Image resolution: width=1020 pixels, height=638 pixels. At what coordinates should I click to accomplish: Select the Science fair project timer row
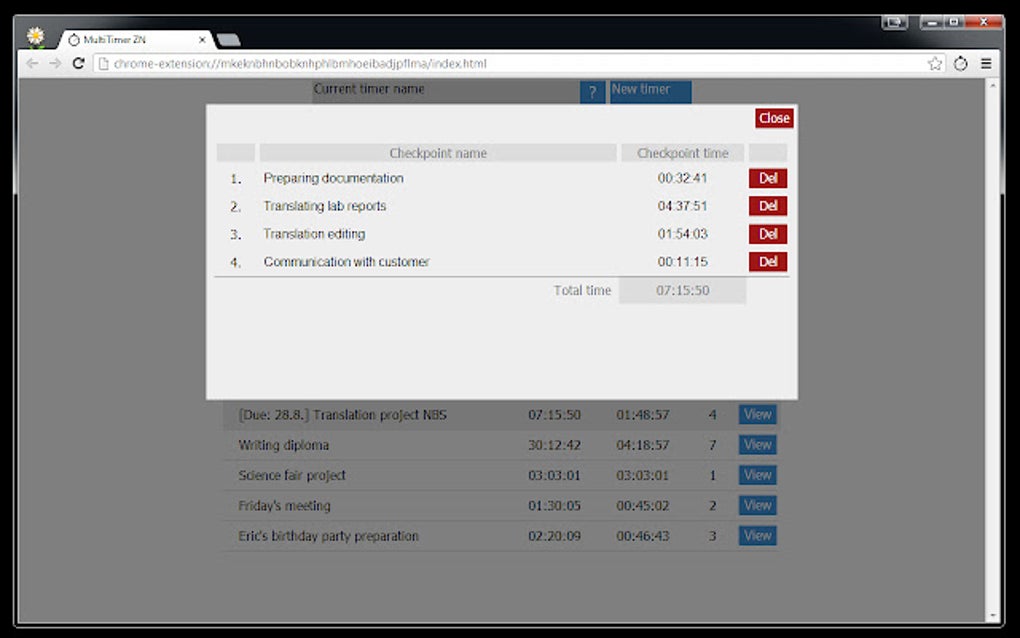click(501, 475)
